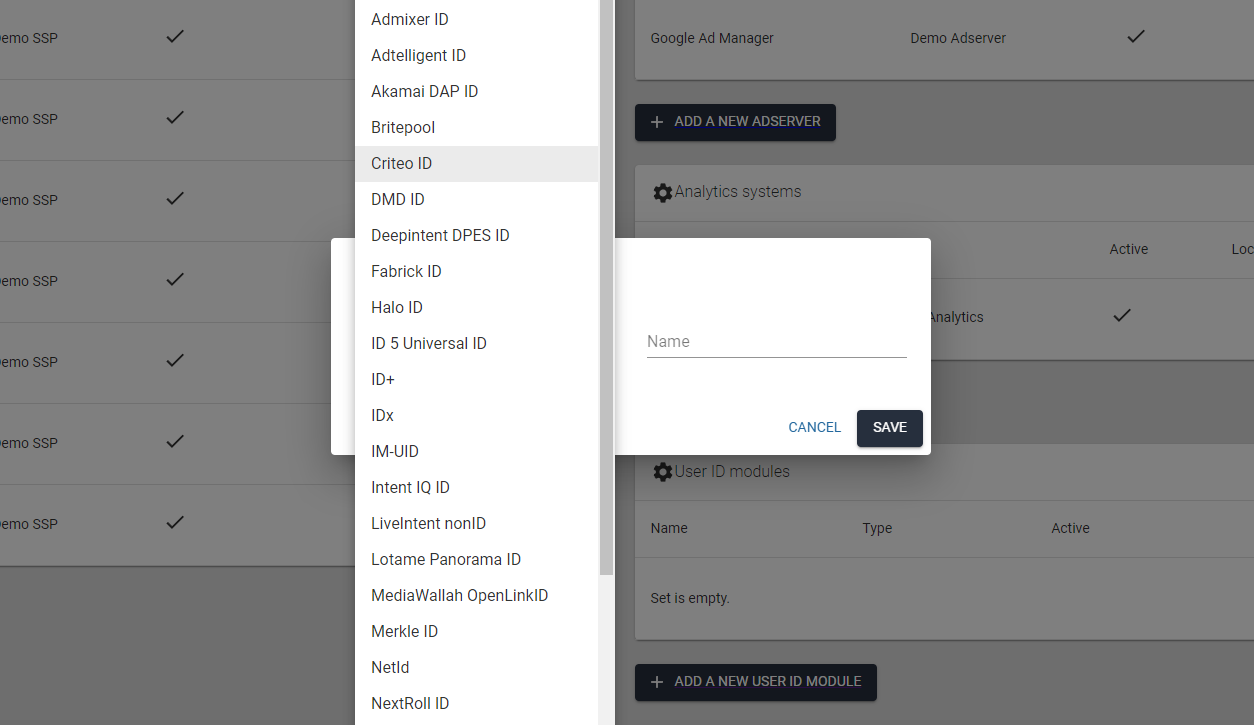The height and width of the screenshot is (725, 1254).
Task: Click Active column header in User ID table
Action: click(1070, 528)
